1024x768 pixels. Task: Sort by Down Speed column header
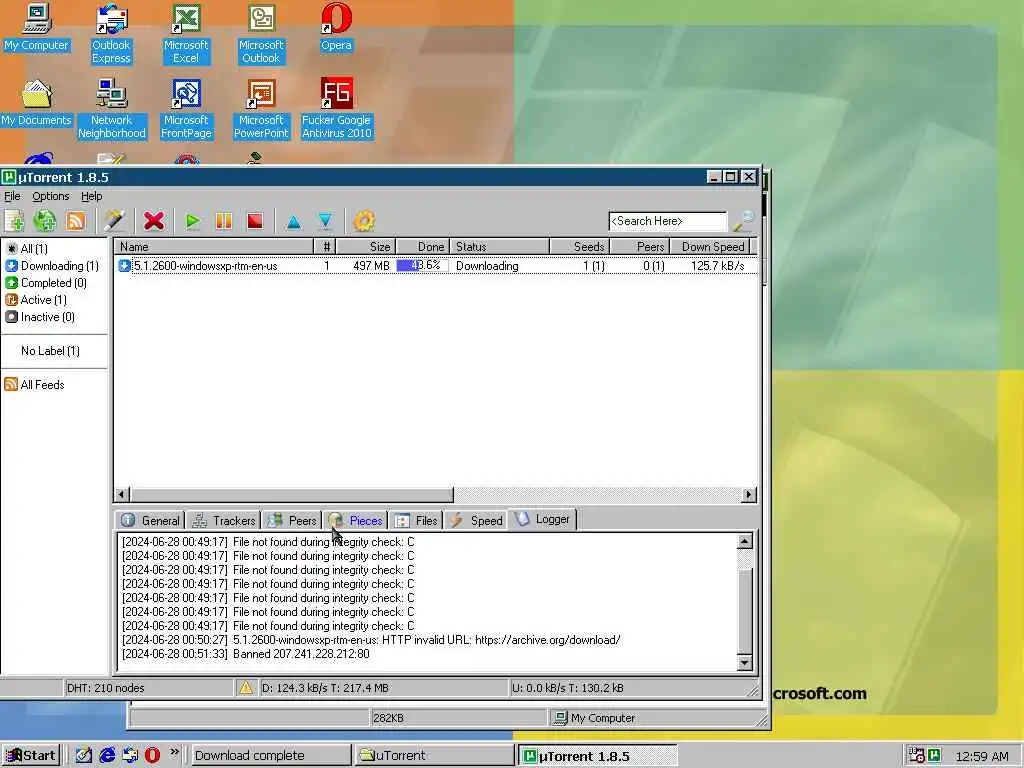tap(712, 247)
